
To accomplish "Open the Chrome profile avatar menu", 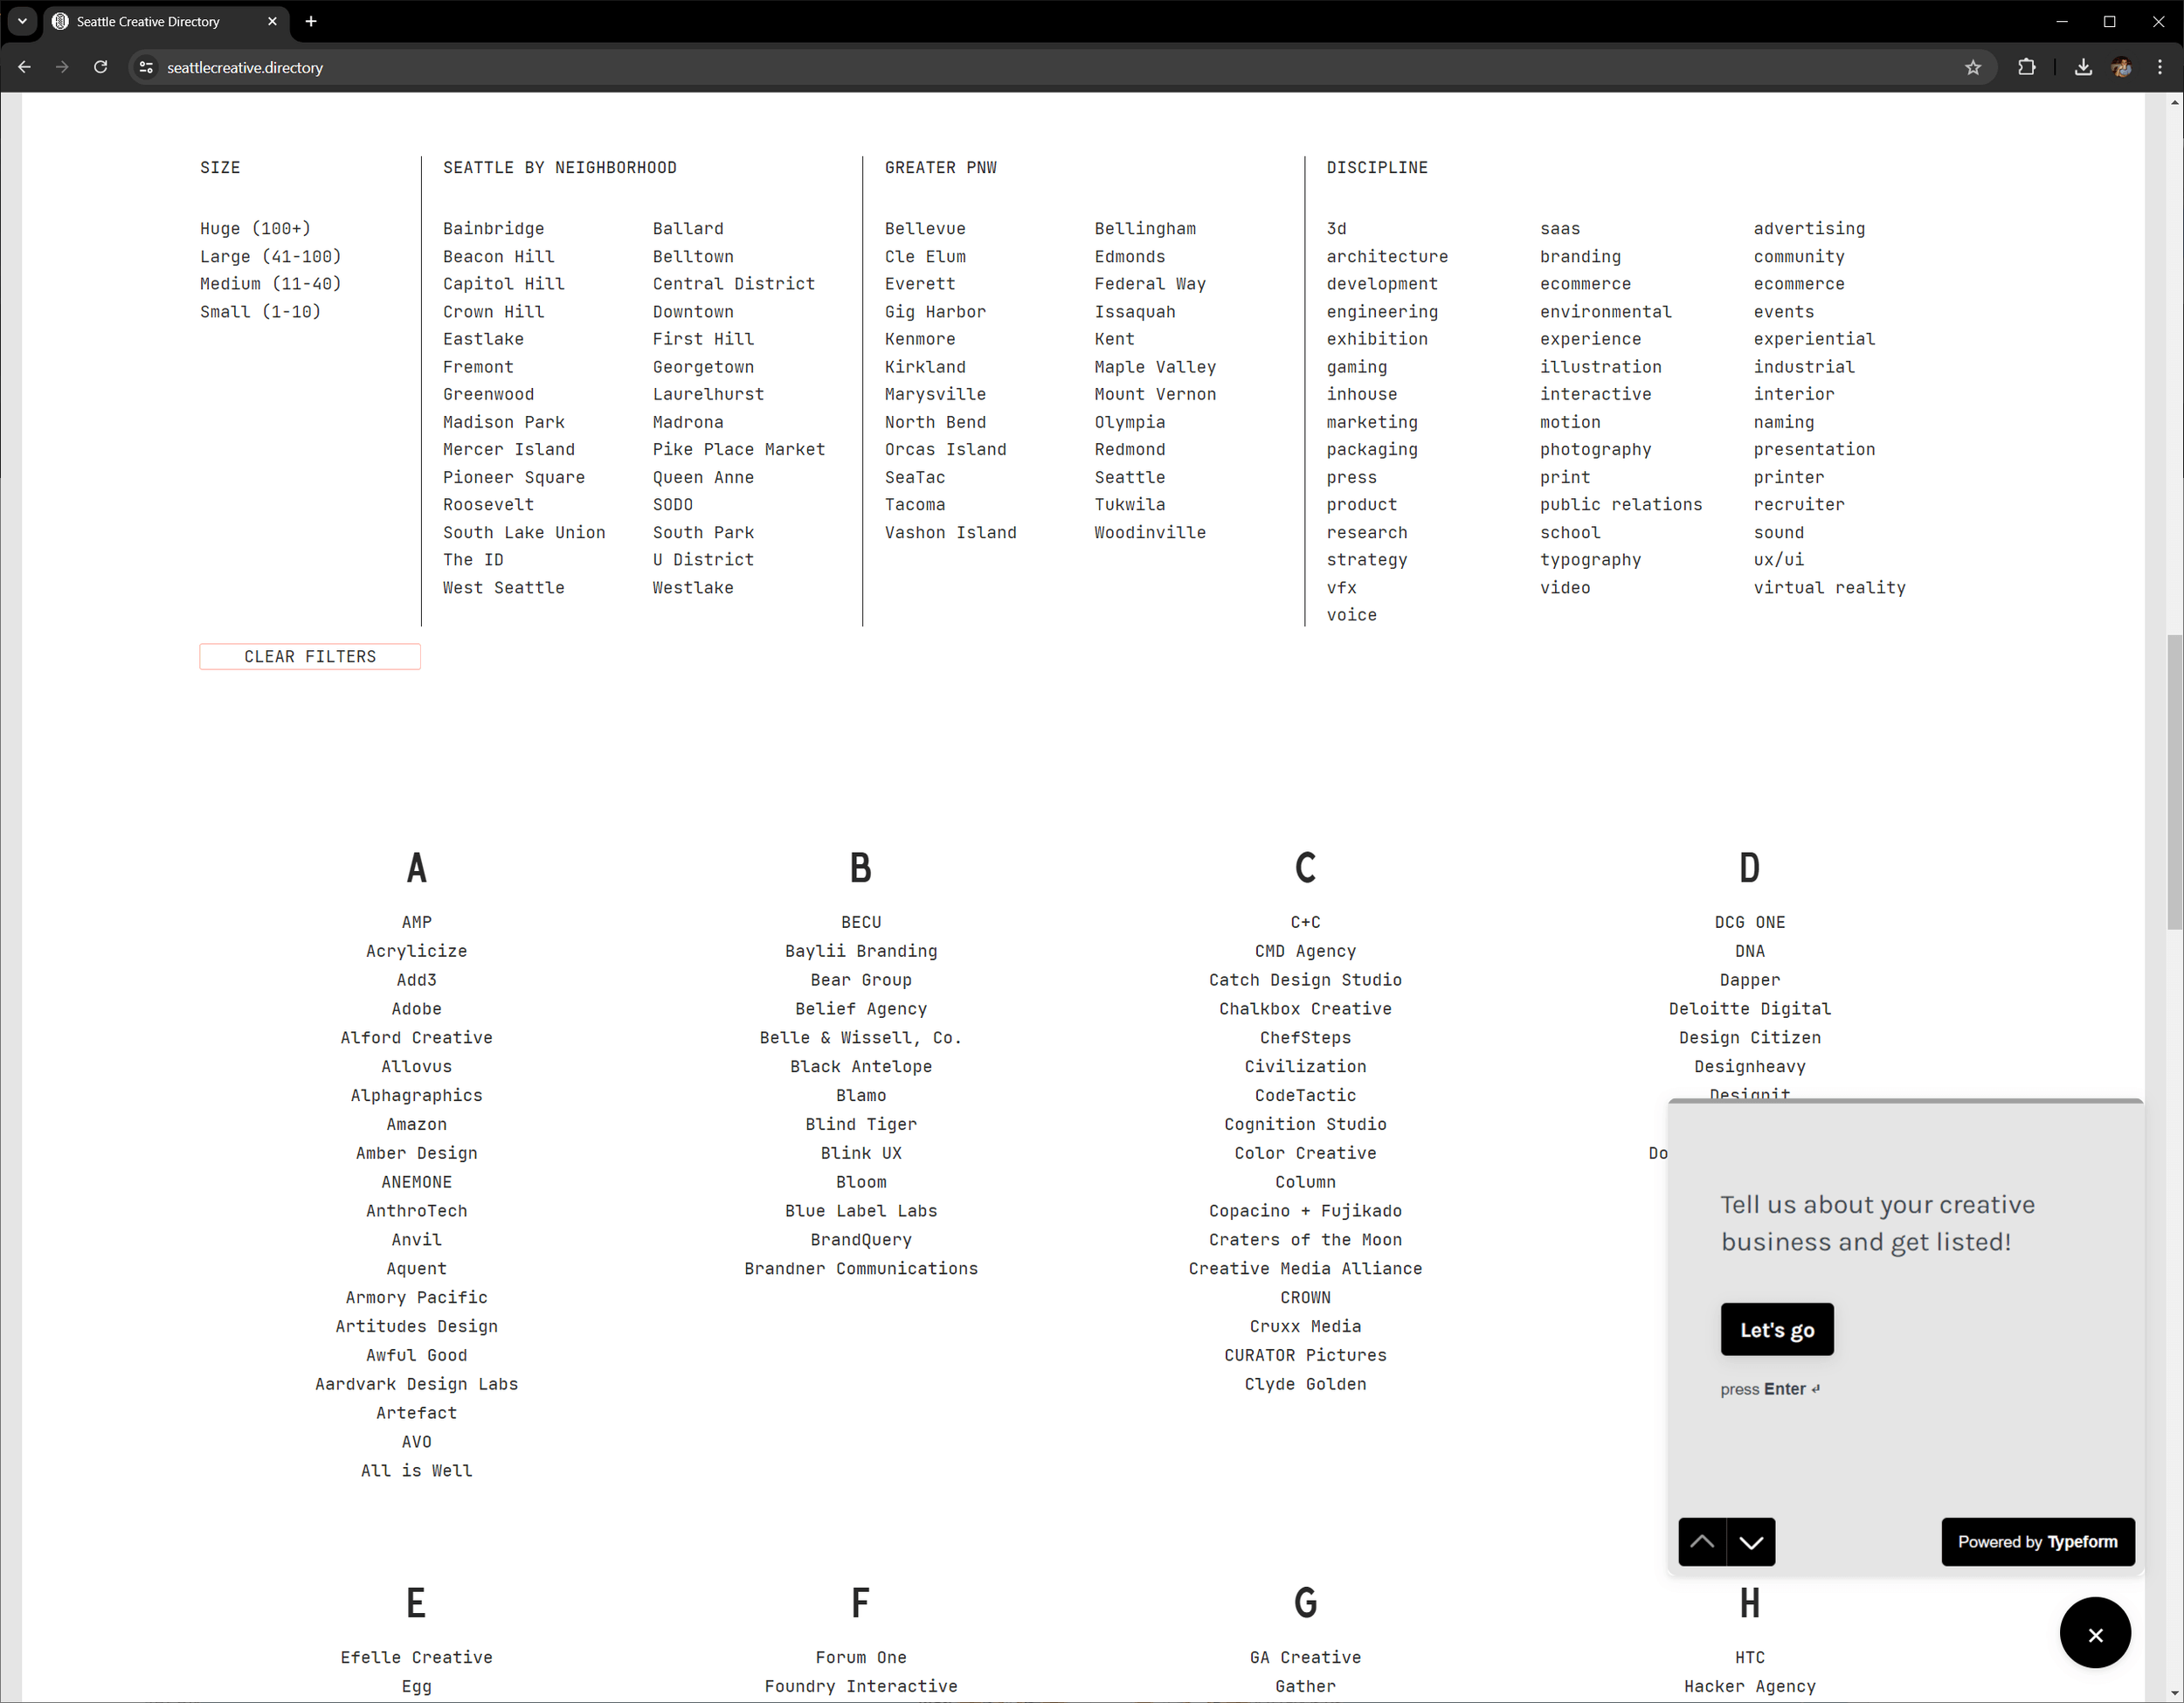I will coord(2121,67).
